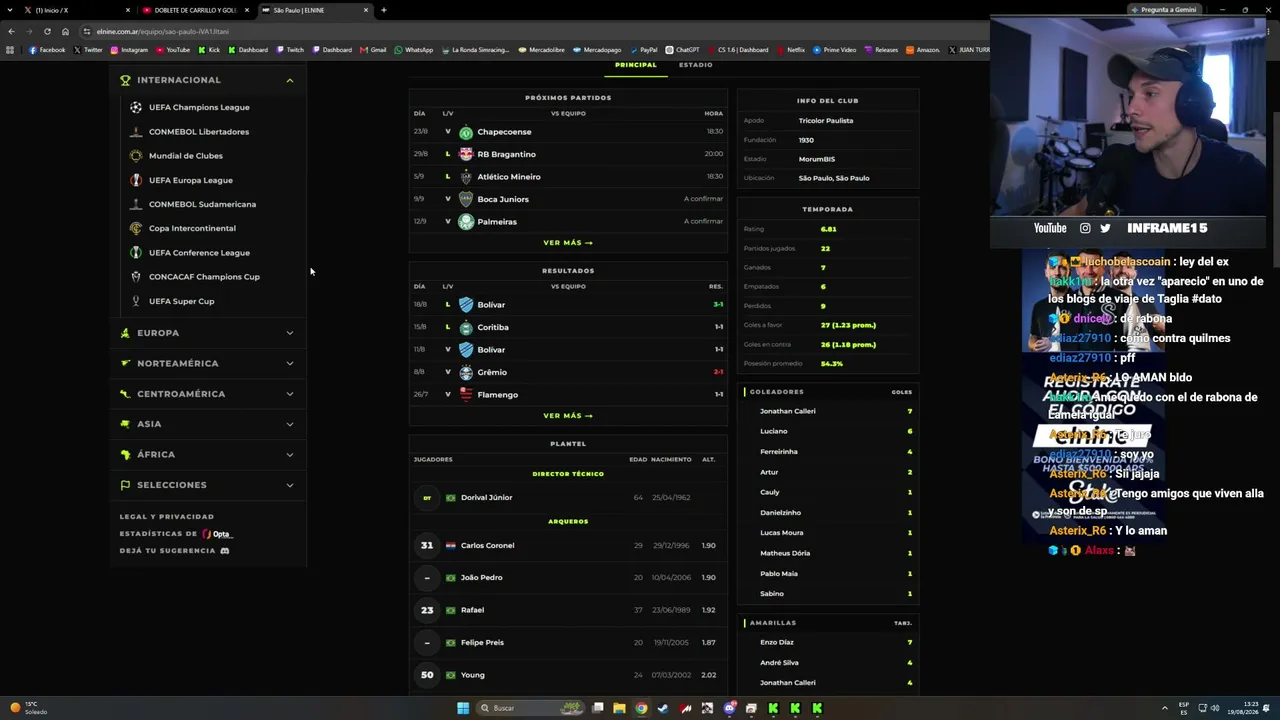The width and height of the screenshot is (1280, 720).
Task: Open the CONMEBOL Sudamericana link
Action: pyautogui.click(x=202, y=204)
